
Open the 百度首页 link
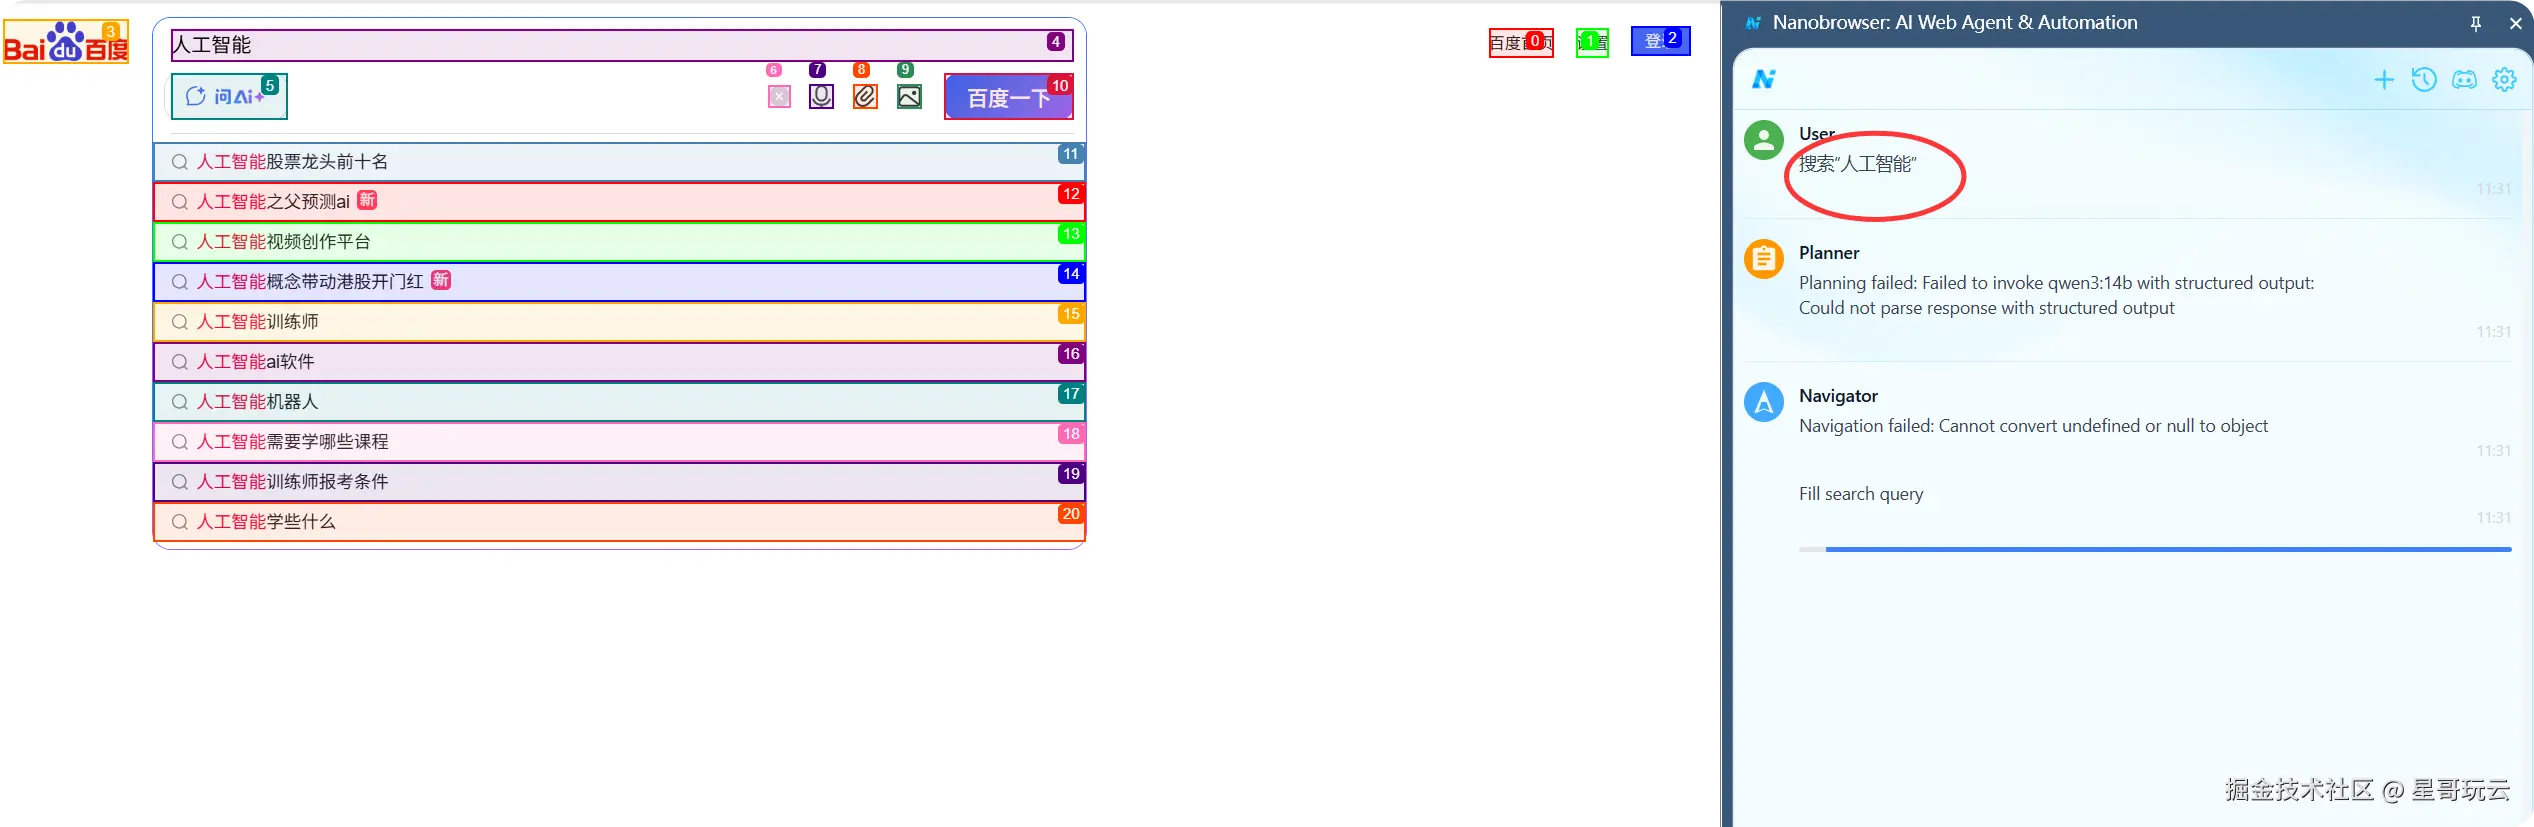point(1520,42)
